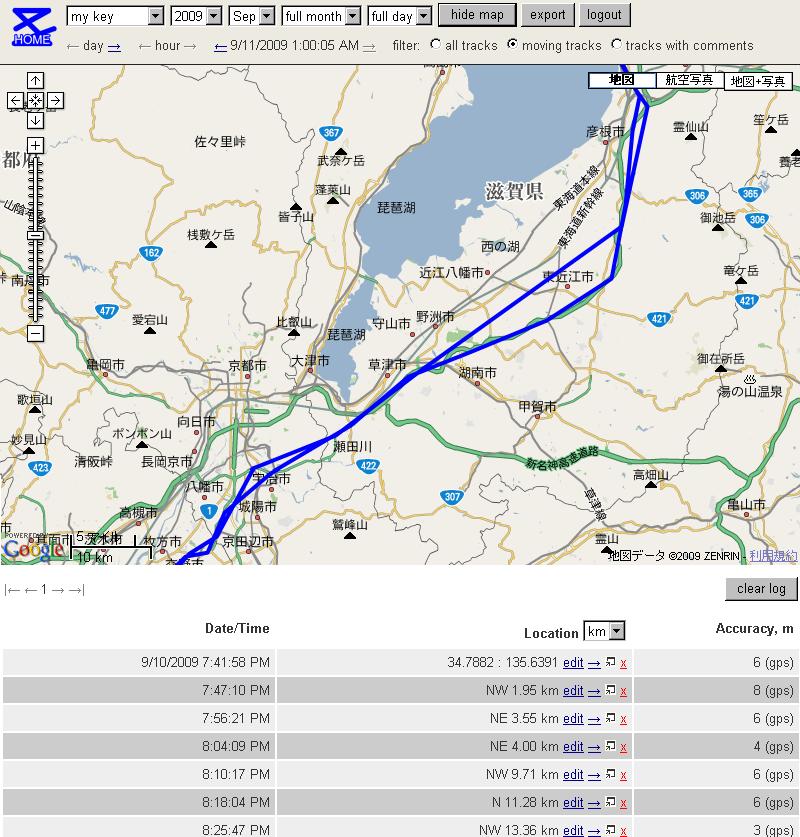The image size is (800, 837).
Task: Click the 9/11/2009 1:00:05 AM timestamp
Action: (x=294, y=45)
